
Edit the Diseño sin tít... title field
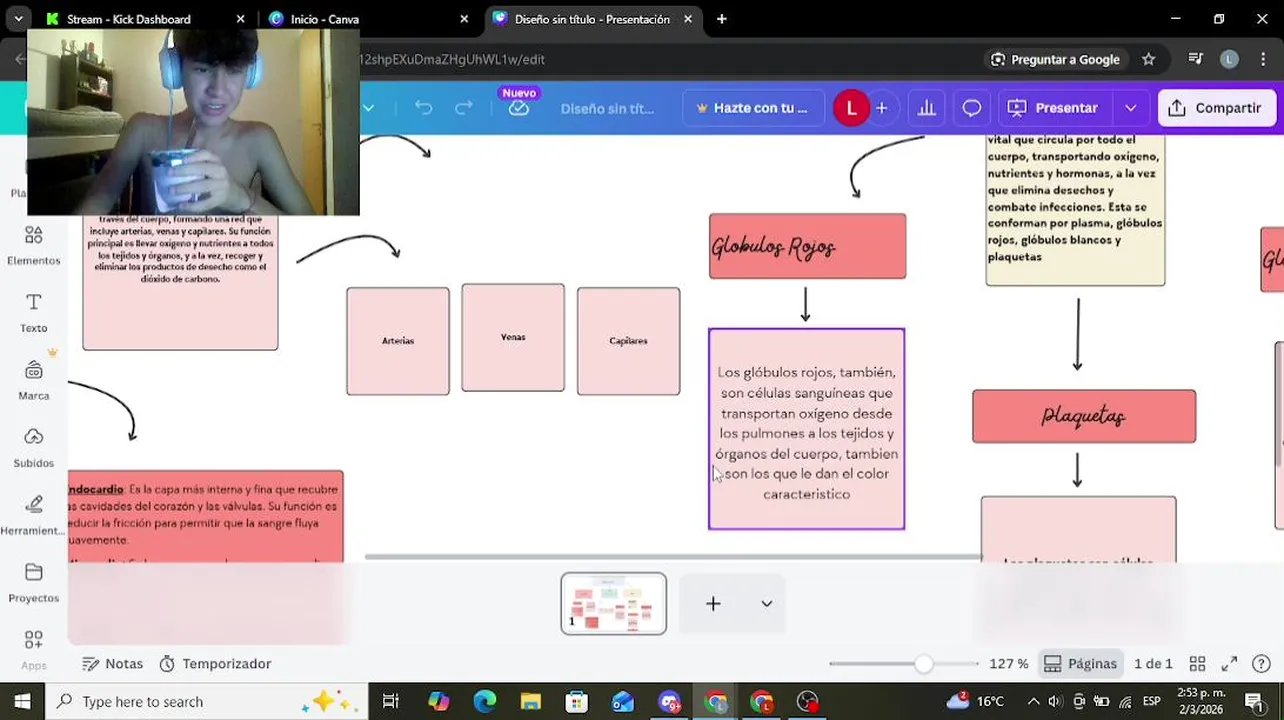pos(607,108)
